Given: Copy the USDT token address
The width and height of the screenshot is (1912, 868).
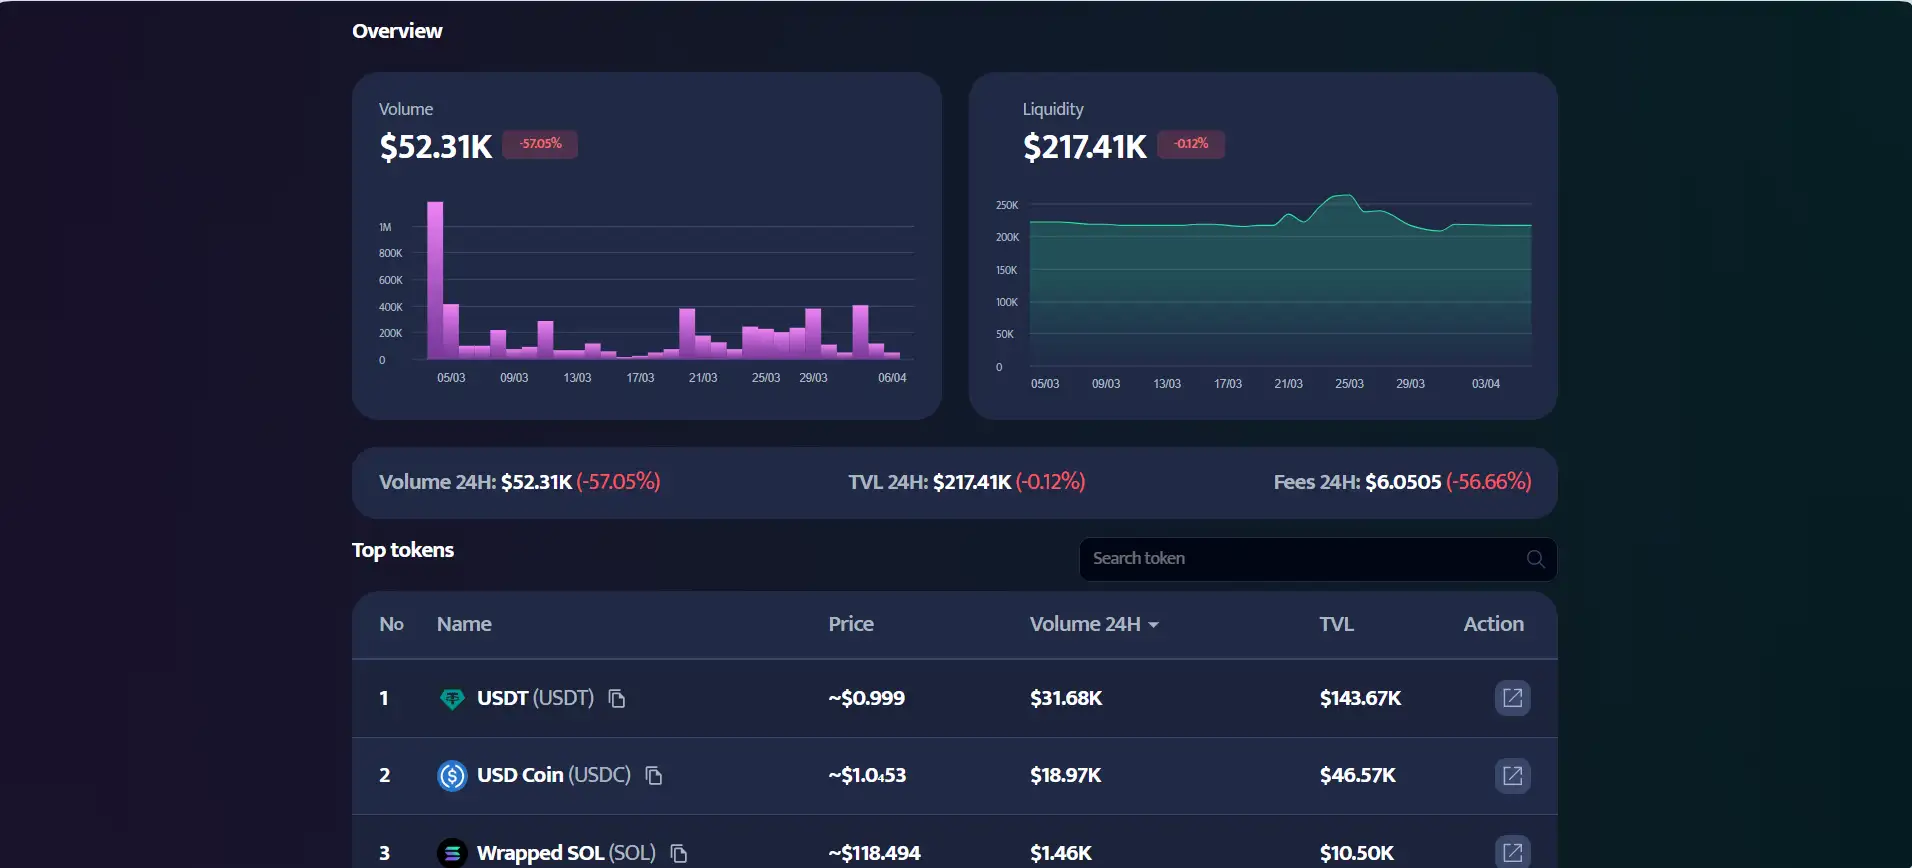Looking at the screenshot, I should click(617, 699).
